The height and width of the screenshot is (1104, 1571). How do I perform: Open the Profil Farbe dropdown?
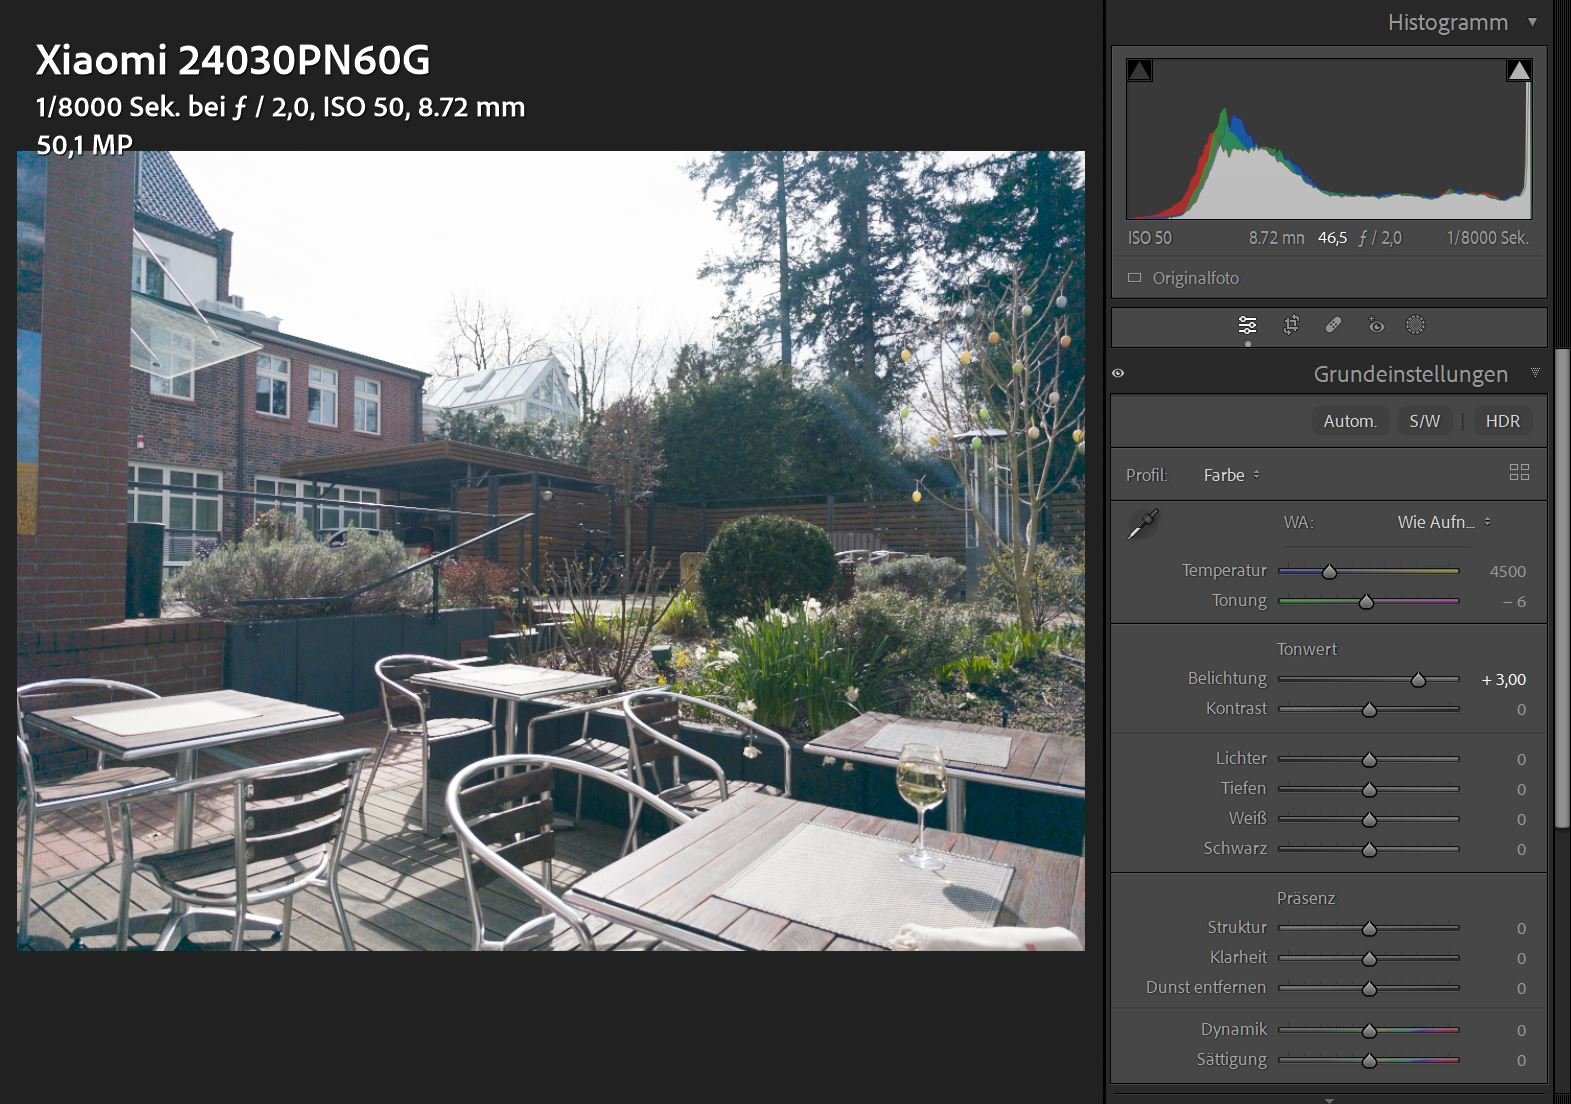[1231, 475]
